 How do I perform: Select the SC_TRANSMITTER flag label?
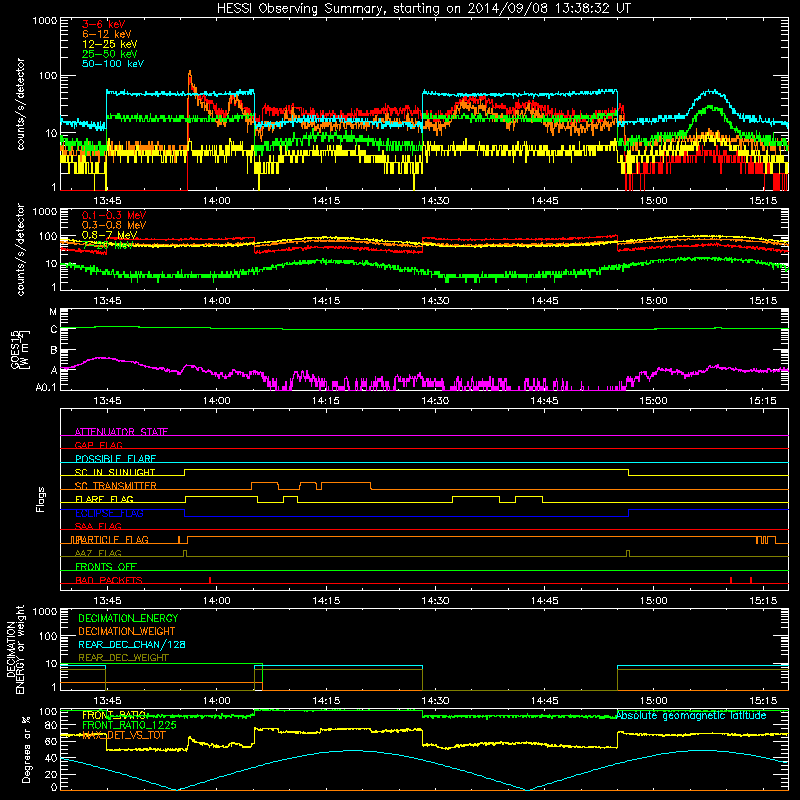pyautogui.click(x=115, y=486)
